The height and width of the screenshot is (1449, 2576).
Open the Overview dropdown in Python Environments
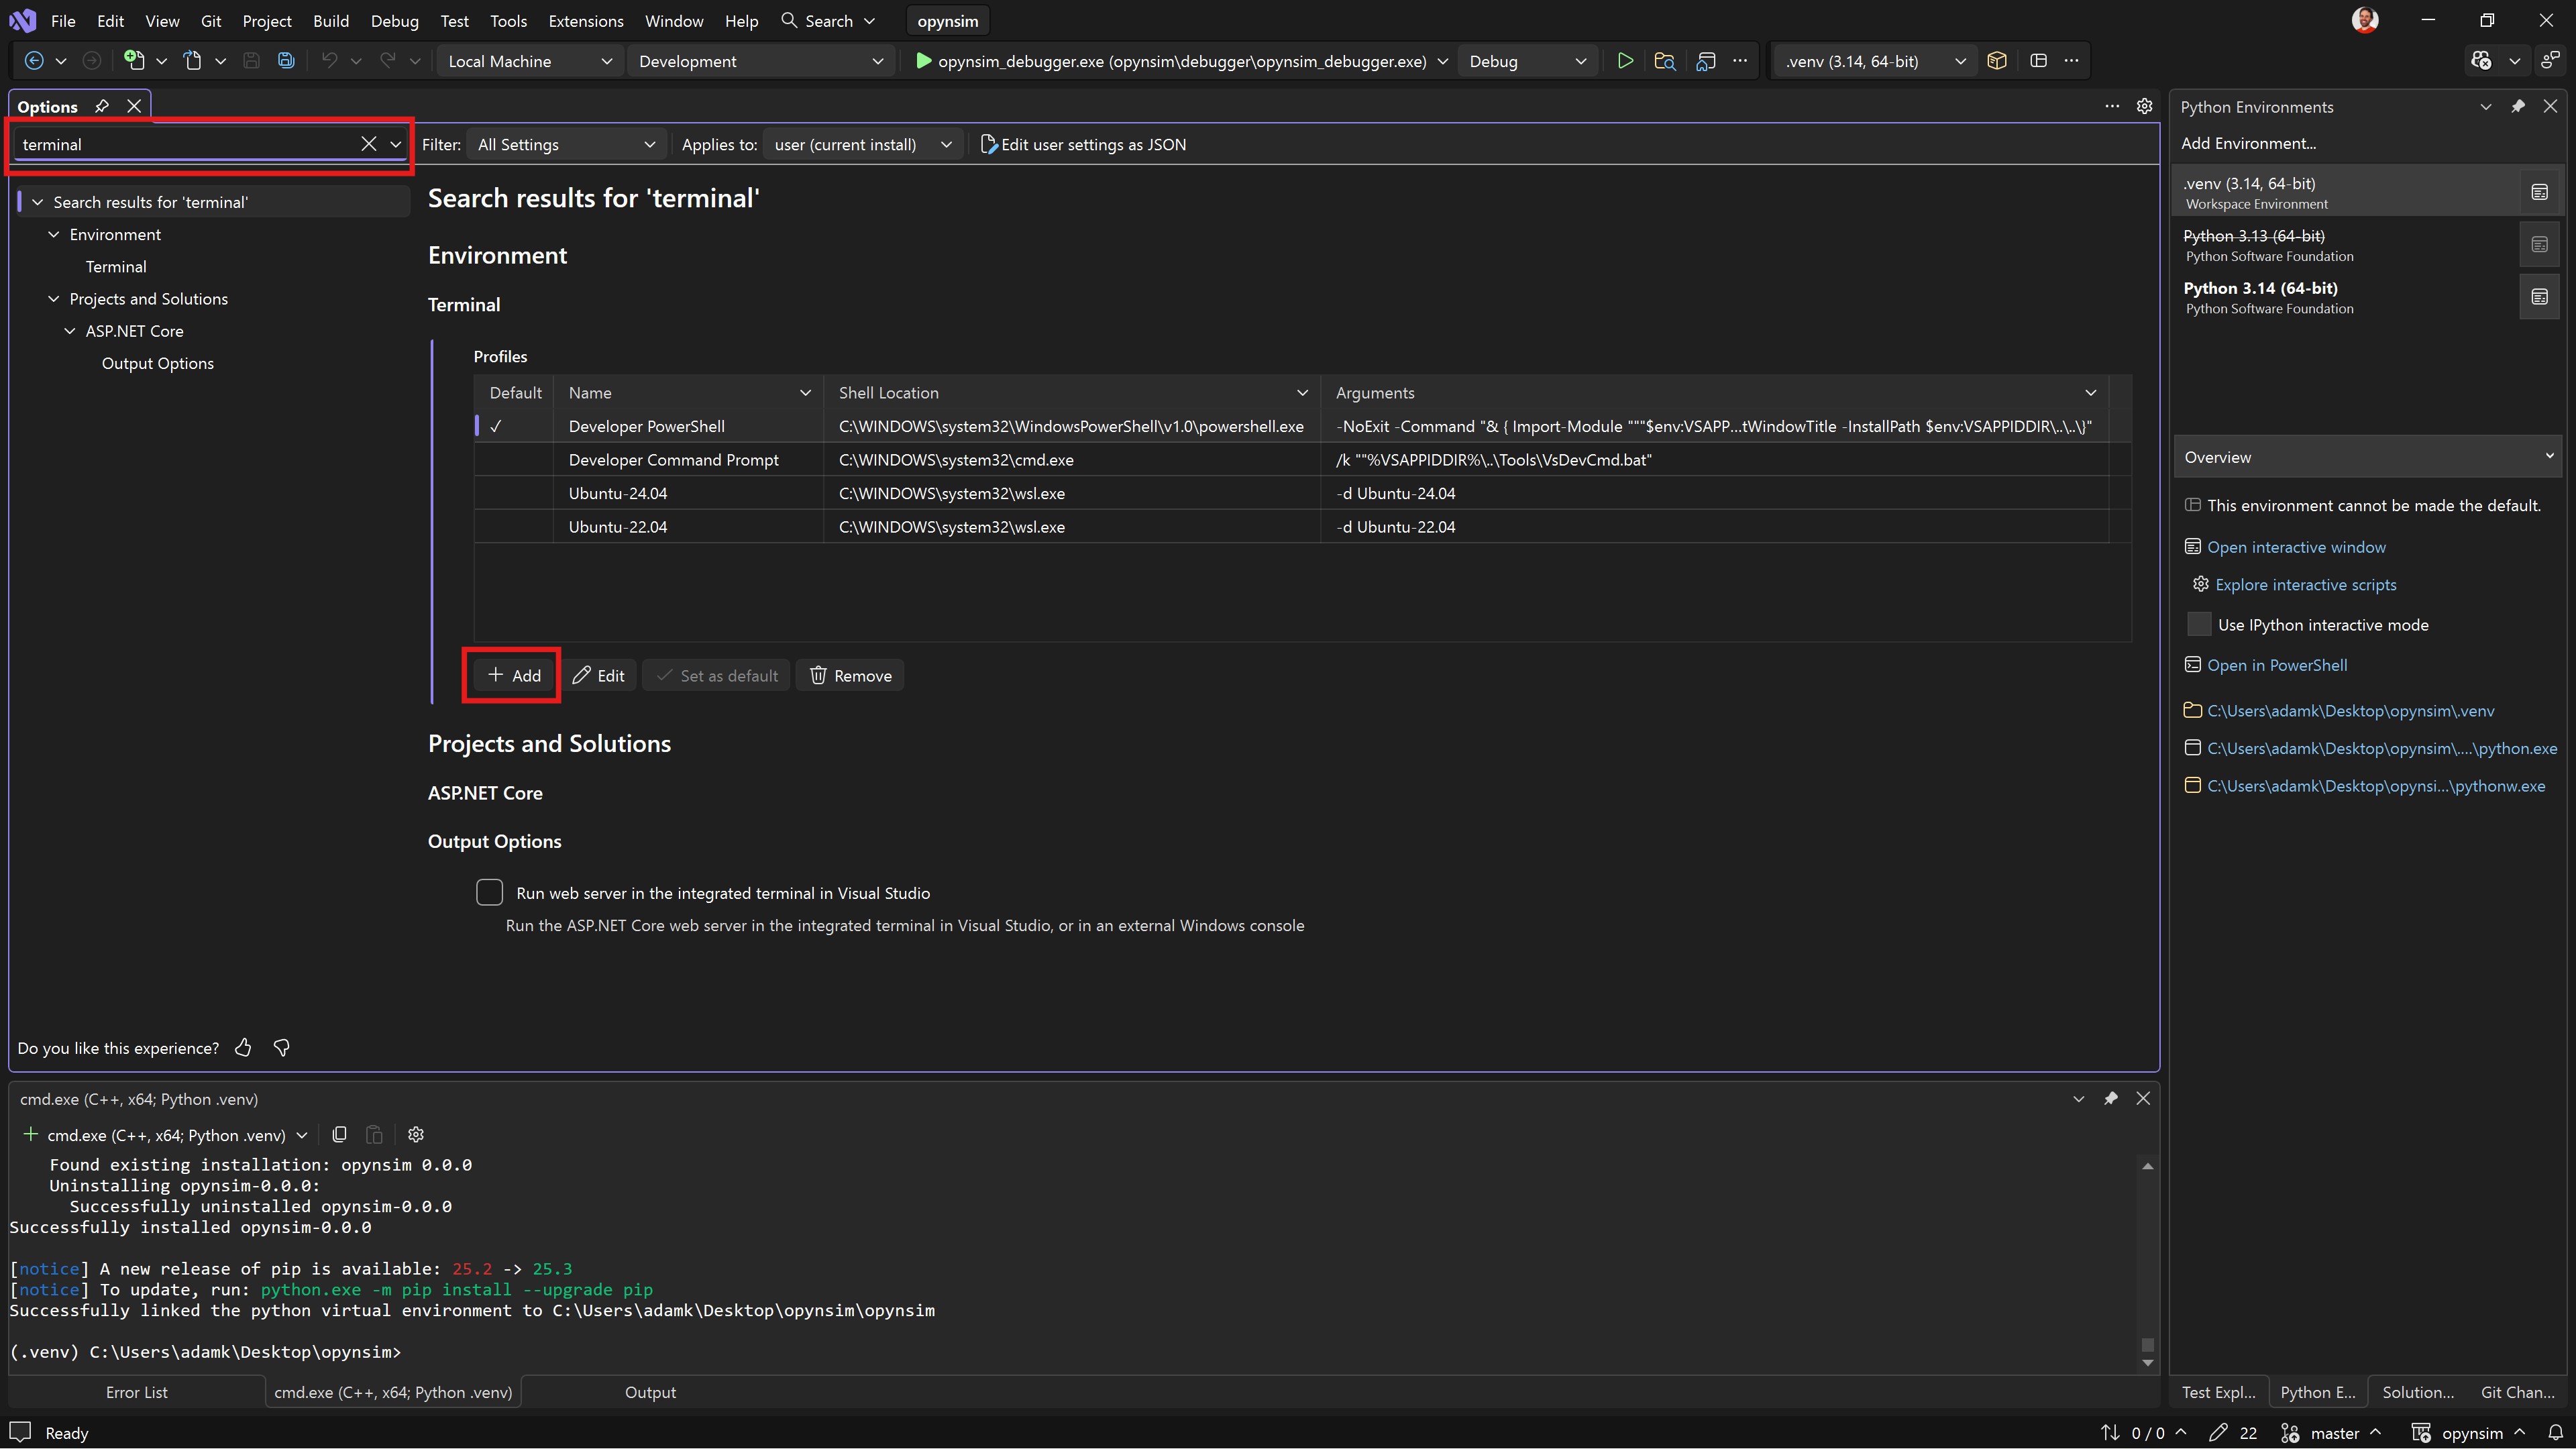[x=2366, y=457]
